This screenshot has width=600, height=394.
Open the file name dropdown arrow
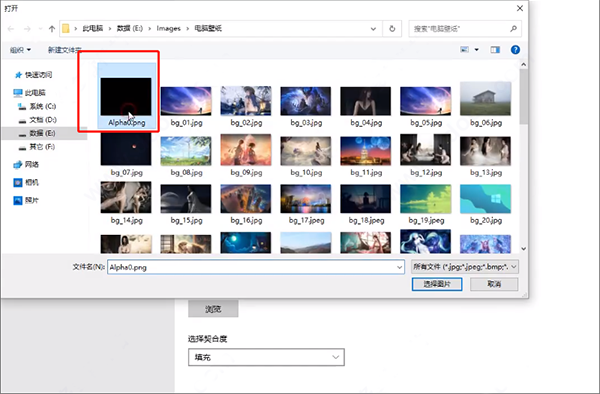point(399,267)
